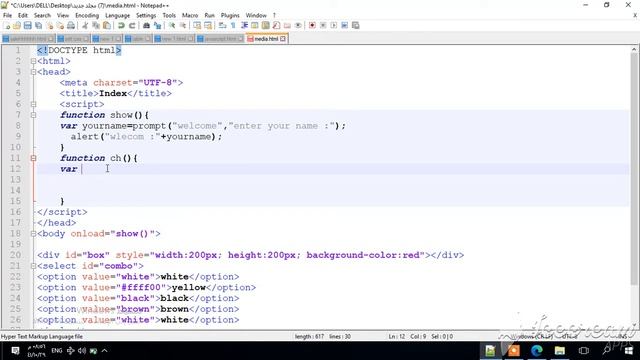Click the Save All toolbar icon
Screen dimensions: 640x360
38,25
